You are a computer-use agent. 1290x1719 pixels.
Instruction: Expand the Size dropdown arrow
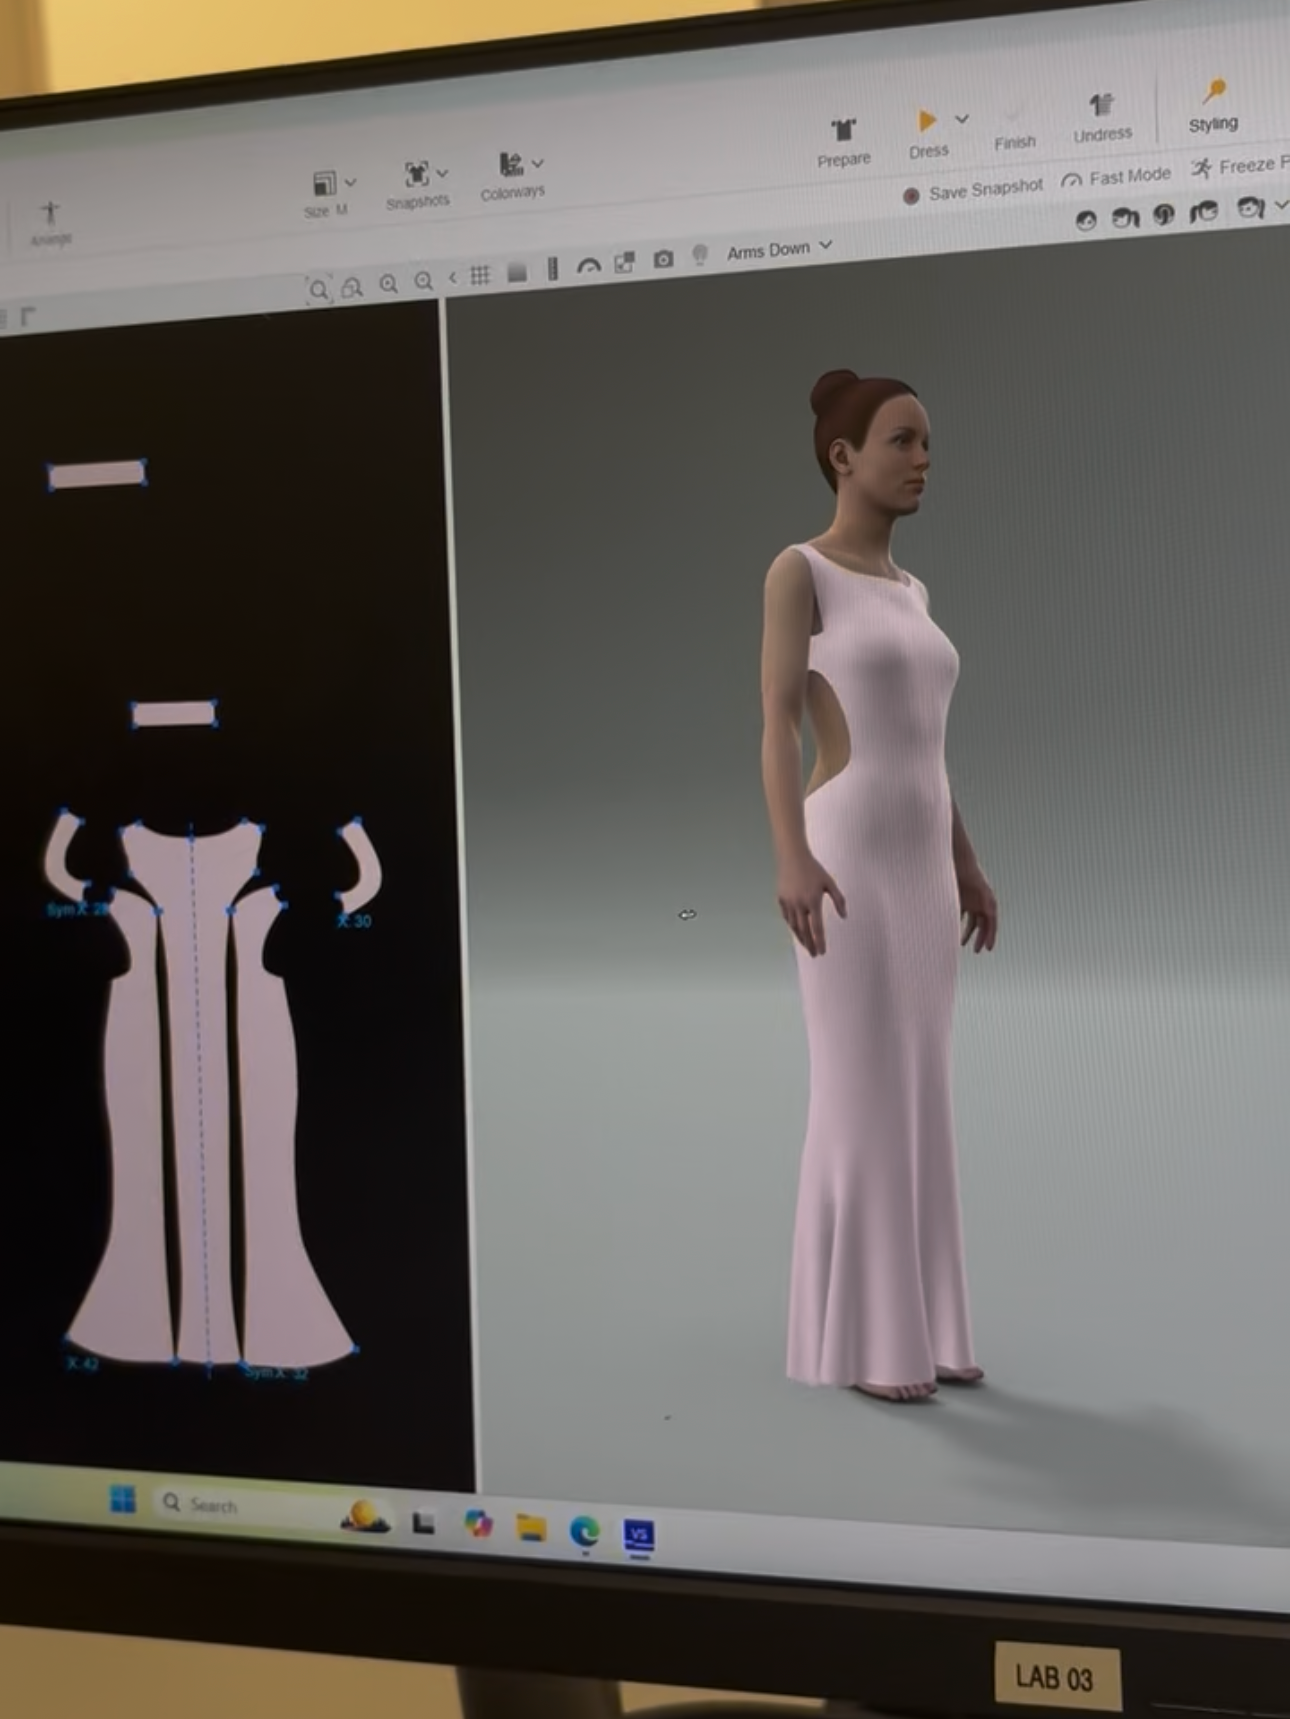[350, 182]
